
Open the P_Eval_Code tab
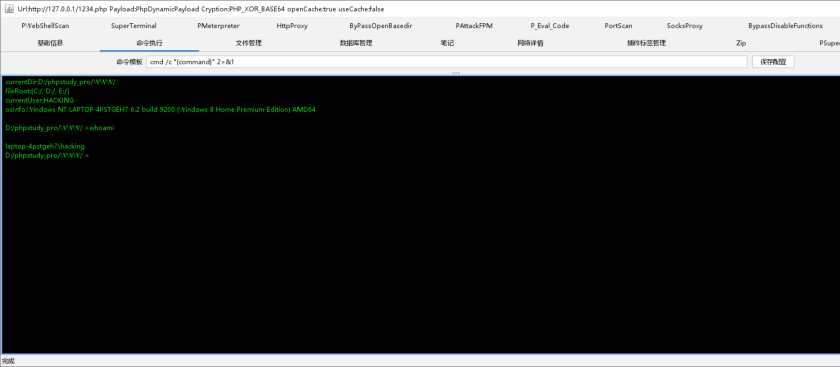[x=550, y=26]
